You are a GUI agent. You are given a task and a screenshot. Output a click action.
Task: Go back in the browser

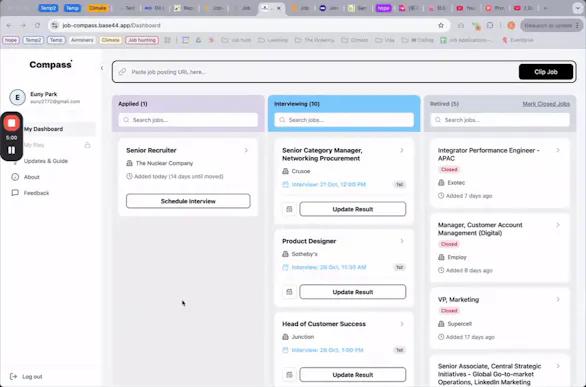(9, 25)
